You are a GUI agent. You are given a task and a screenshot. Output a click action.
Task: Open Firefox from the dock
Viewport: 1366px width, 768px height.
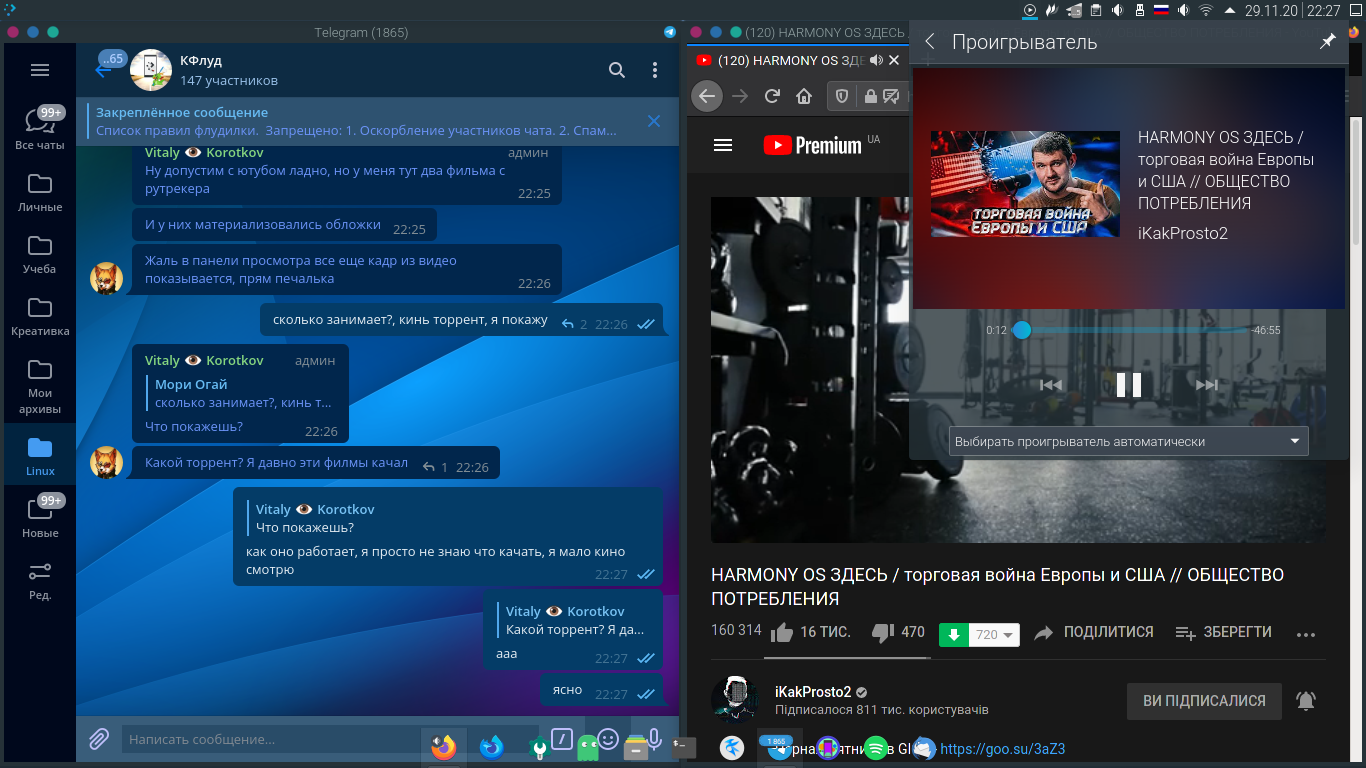click(x=444, y=747)
